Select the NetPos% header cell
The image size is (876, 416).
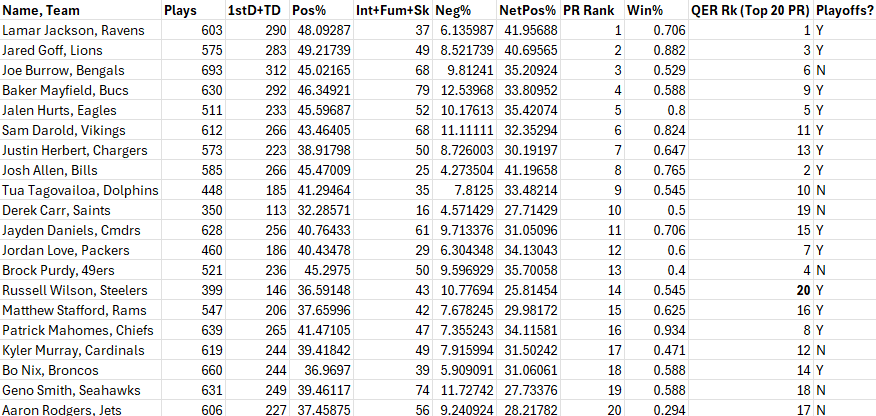[x=529, y=10]
